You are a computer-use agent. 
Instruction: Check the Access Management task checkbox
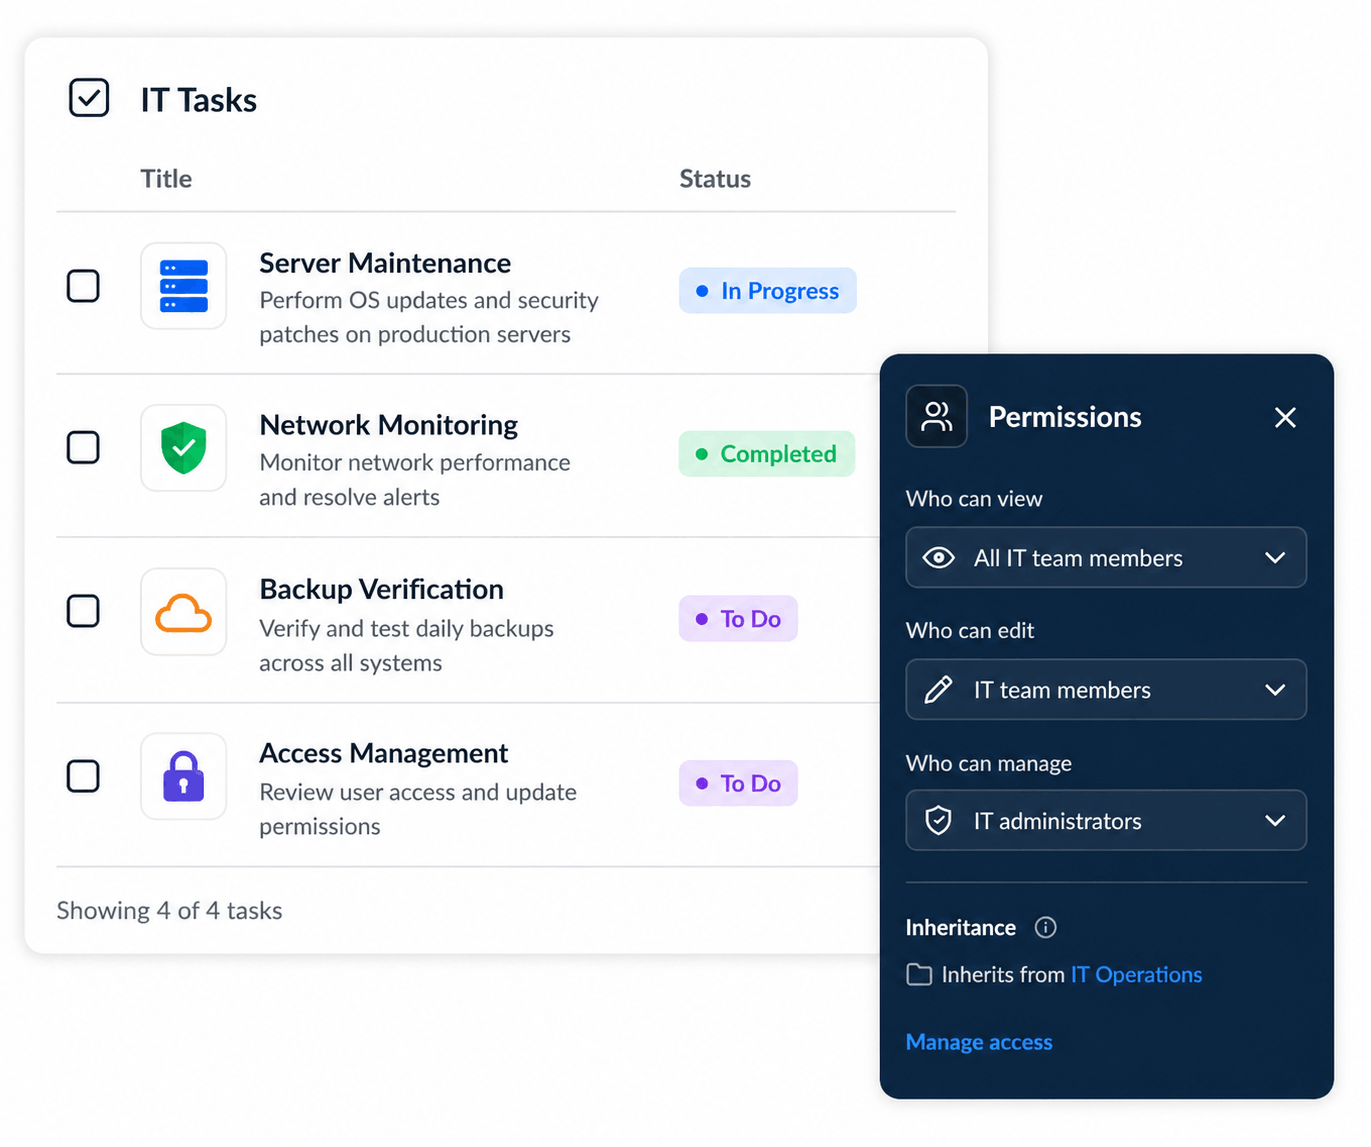pyautogui.click(x=83, y=776)
